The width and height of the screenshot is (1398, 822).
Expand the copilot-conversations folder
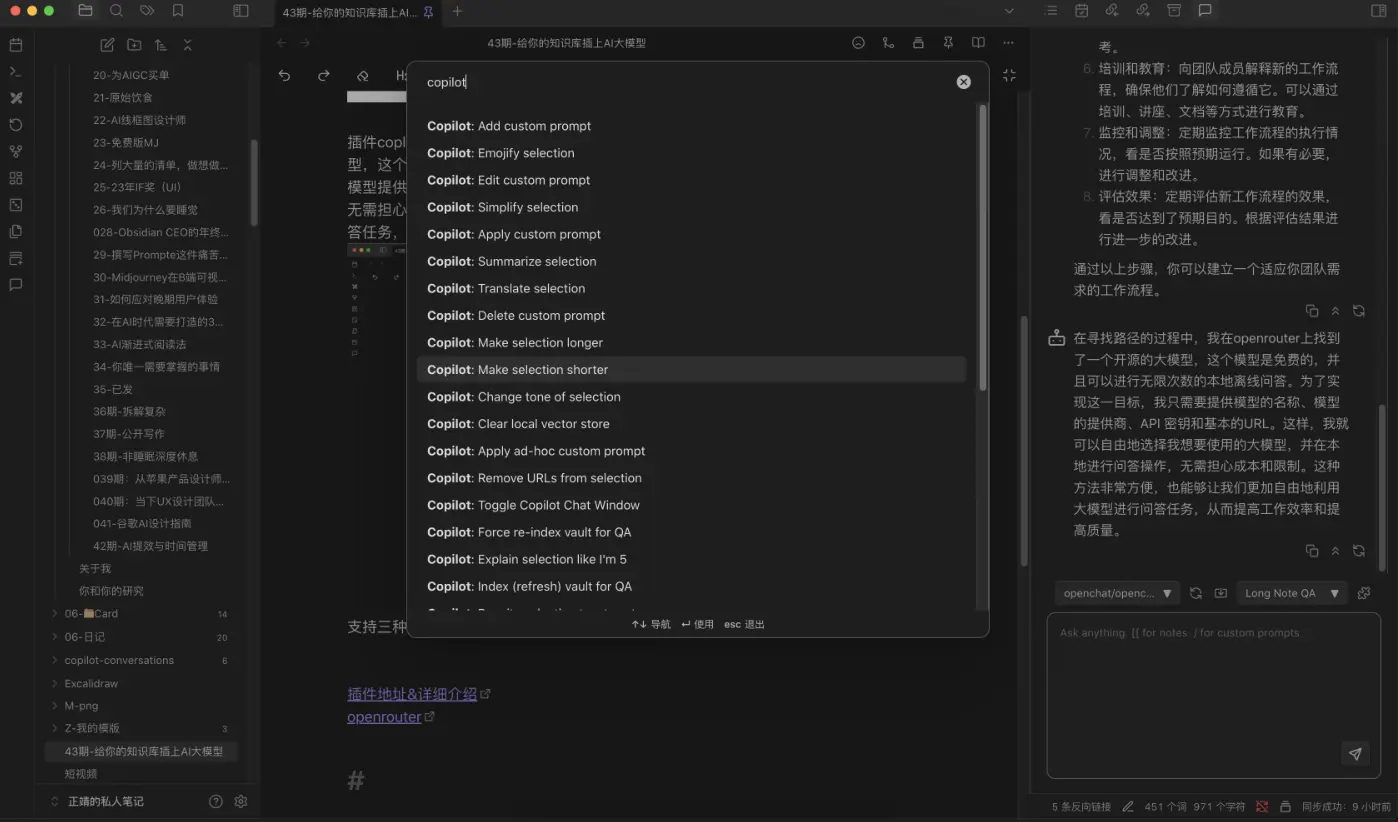tap(55, 660)
